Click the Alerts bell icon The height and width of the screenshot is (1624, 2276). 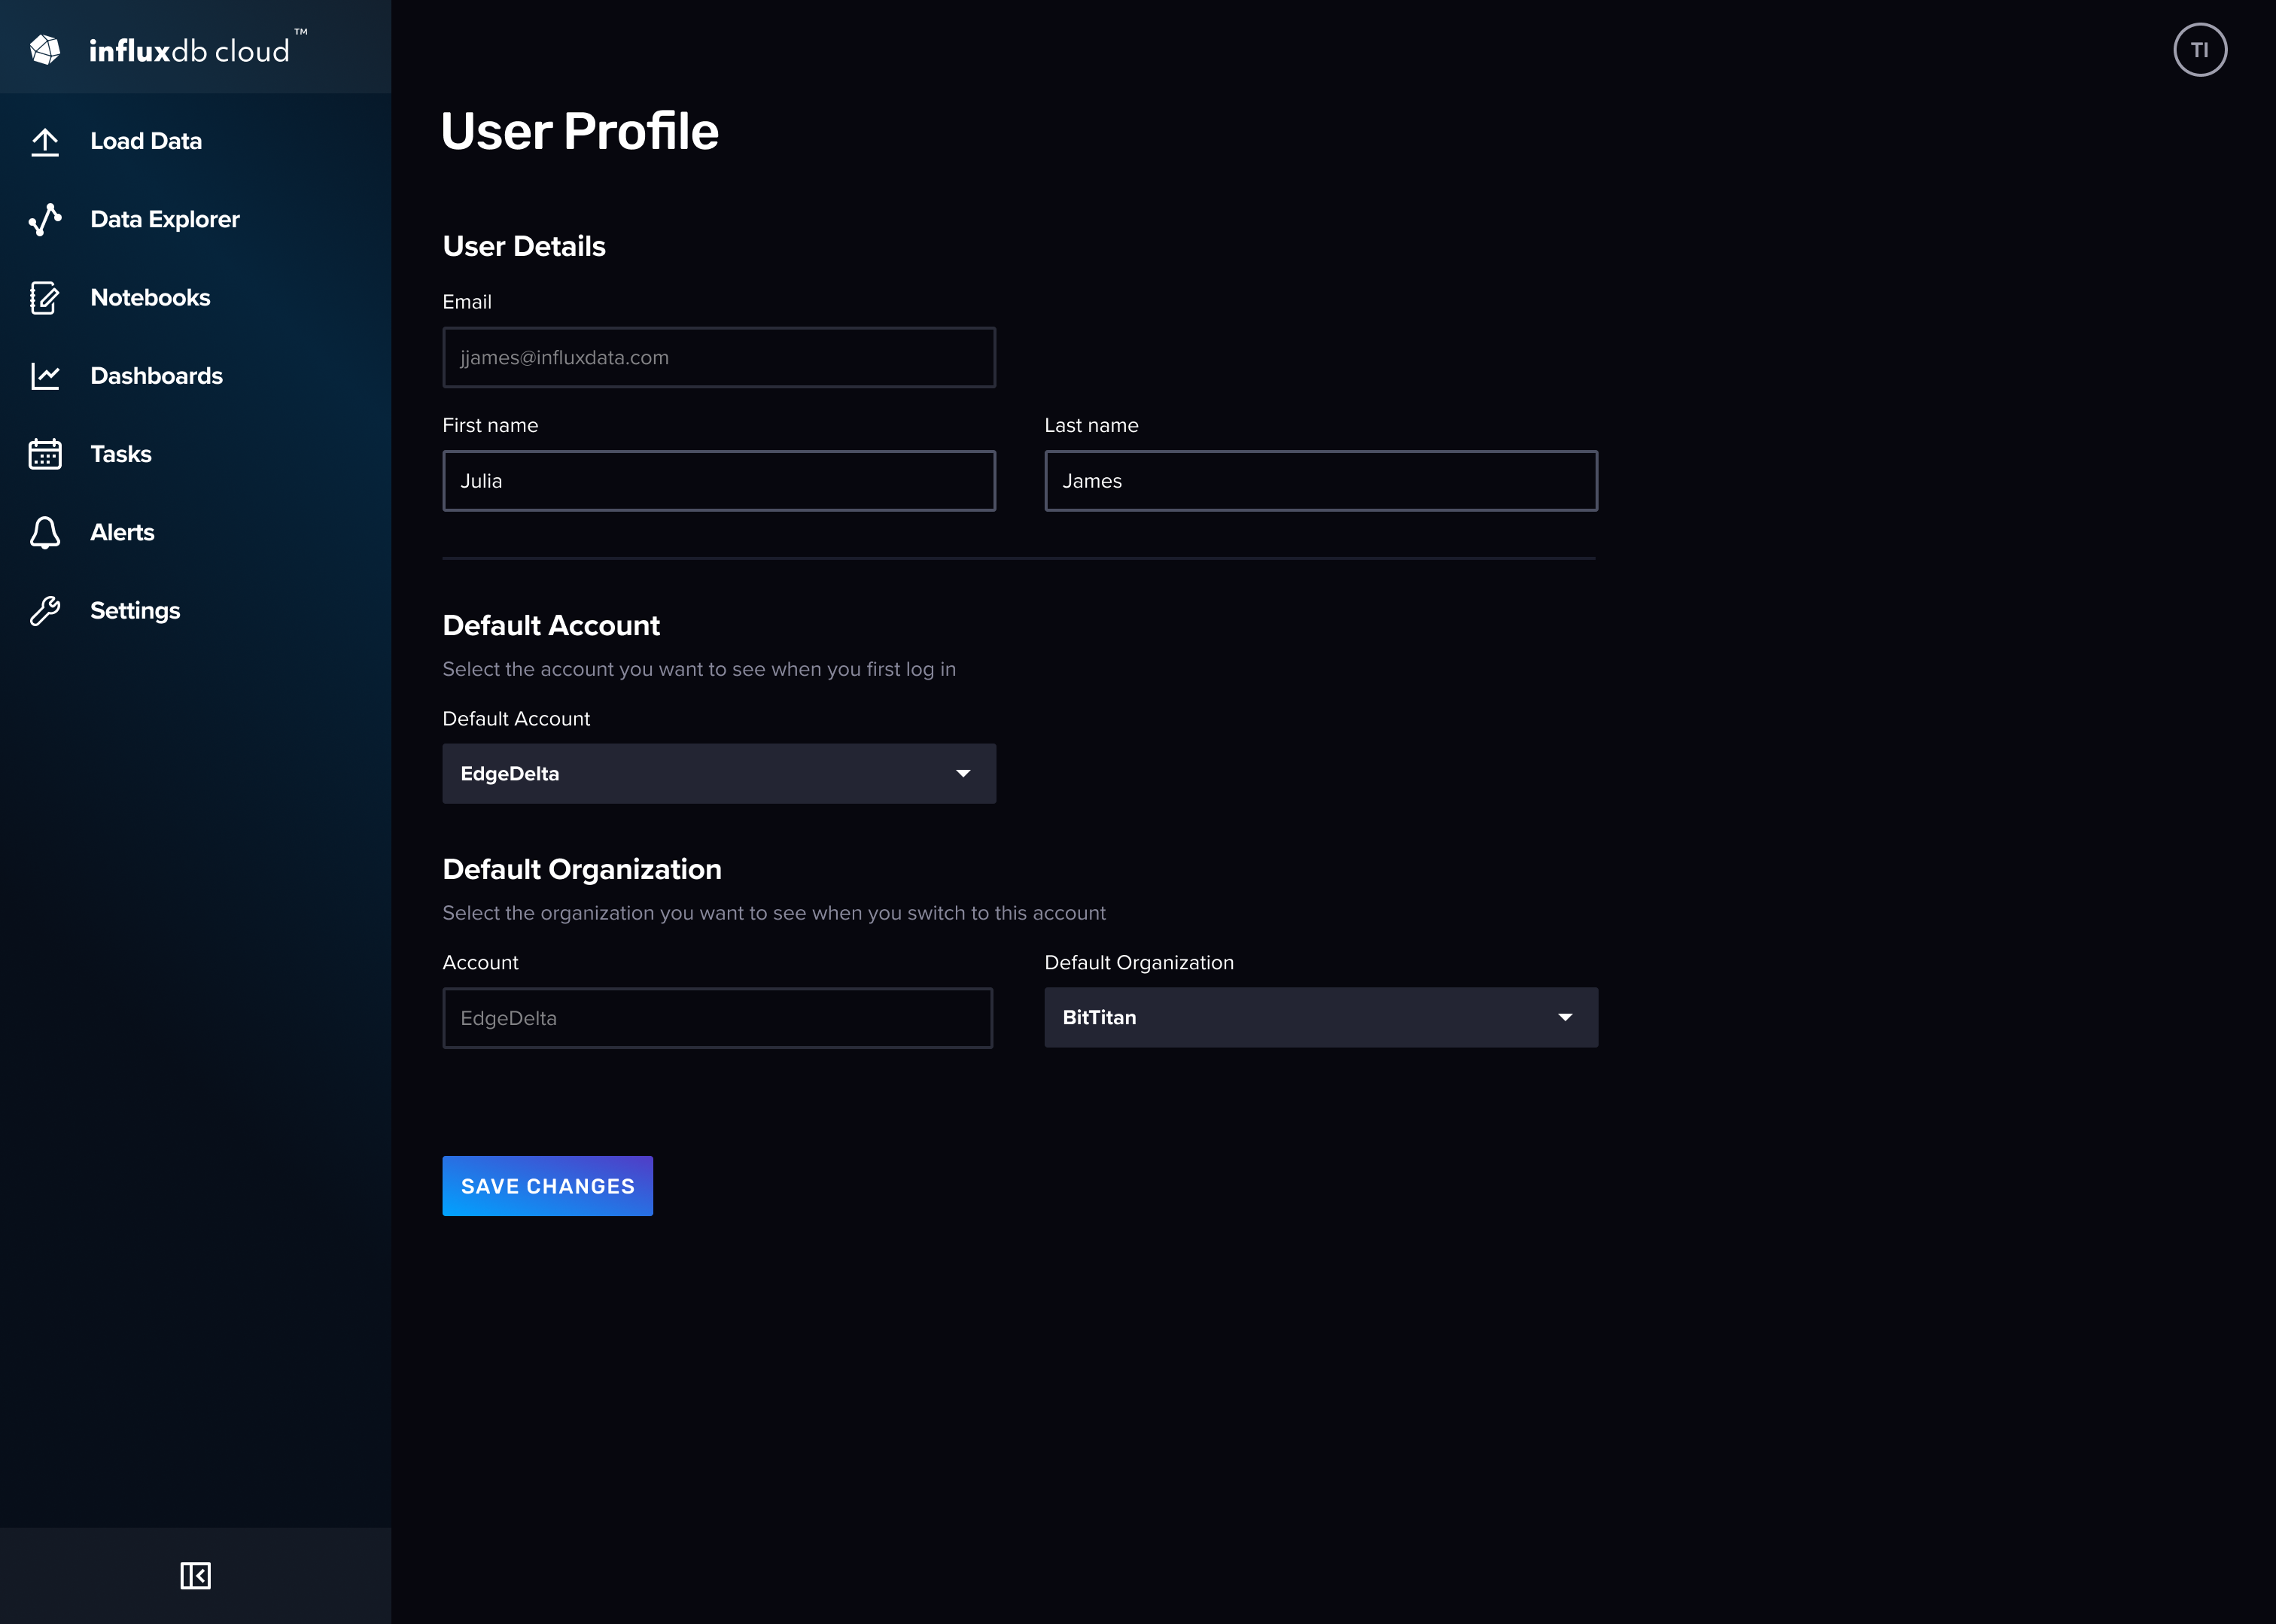(x=45, y=532)
